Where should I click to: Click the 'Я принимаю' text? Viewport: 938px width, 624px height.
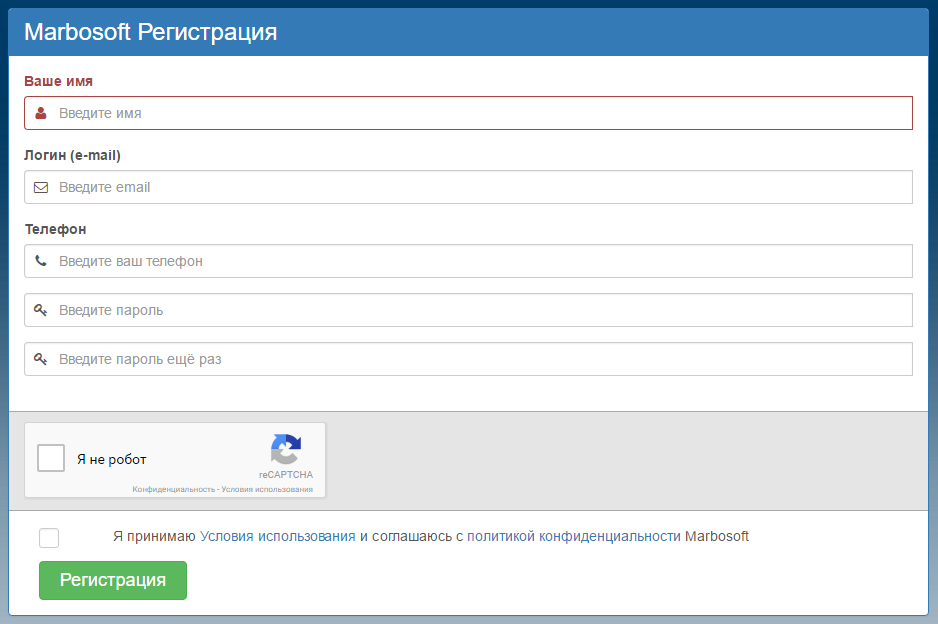point(154,537)
